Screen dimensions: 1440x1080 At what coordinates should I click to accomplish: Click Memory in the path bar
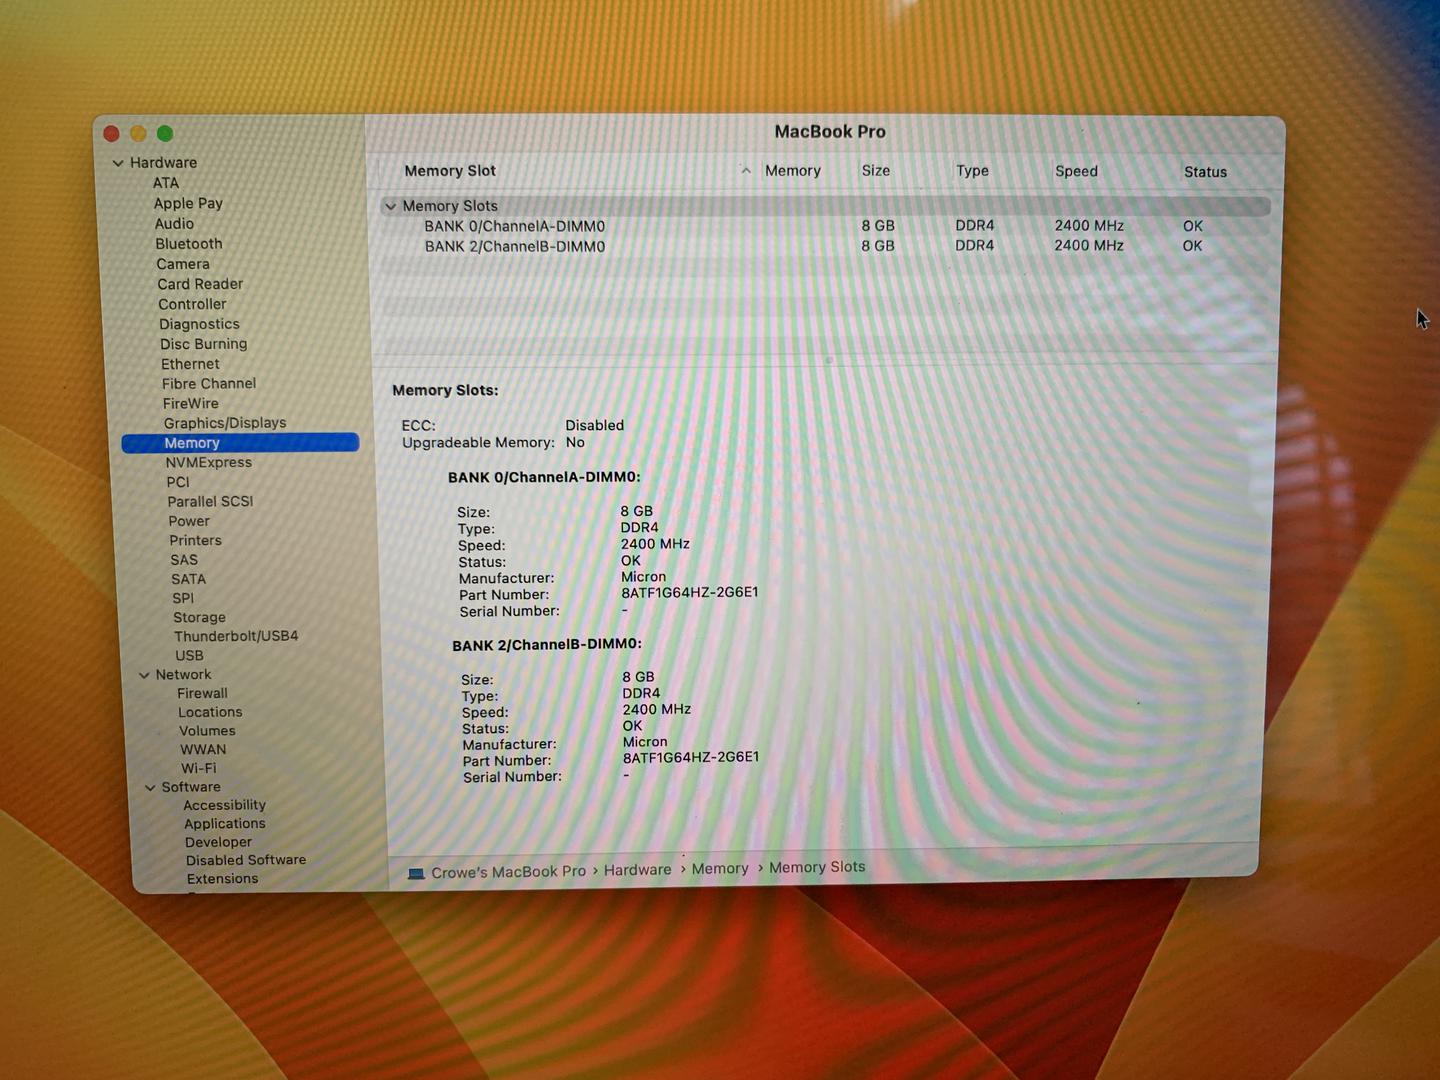[x=720, y=869]
